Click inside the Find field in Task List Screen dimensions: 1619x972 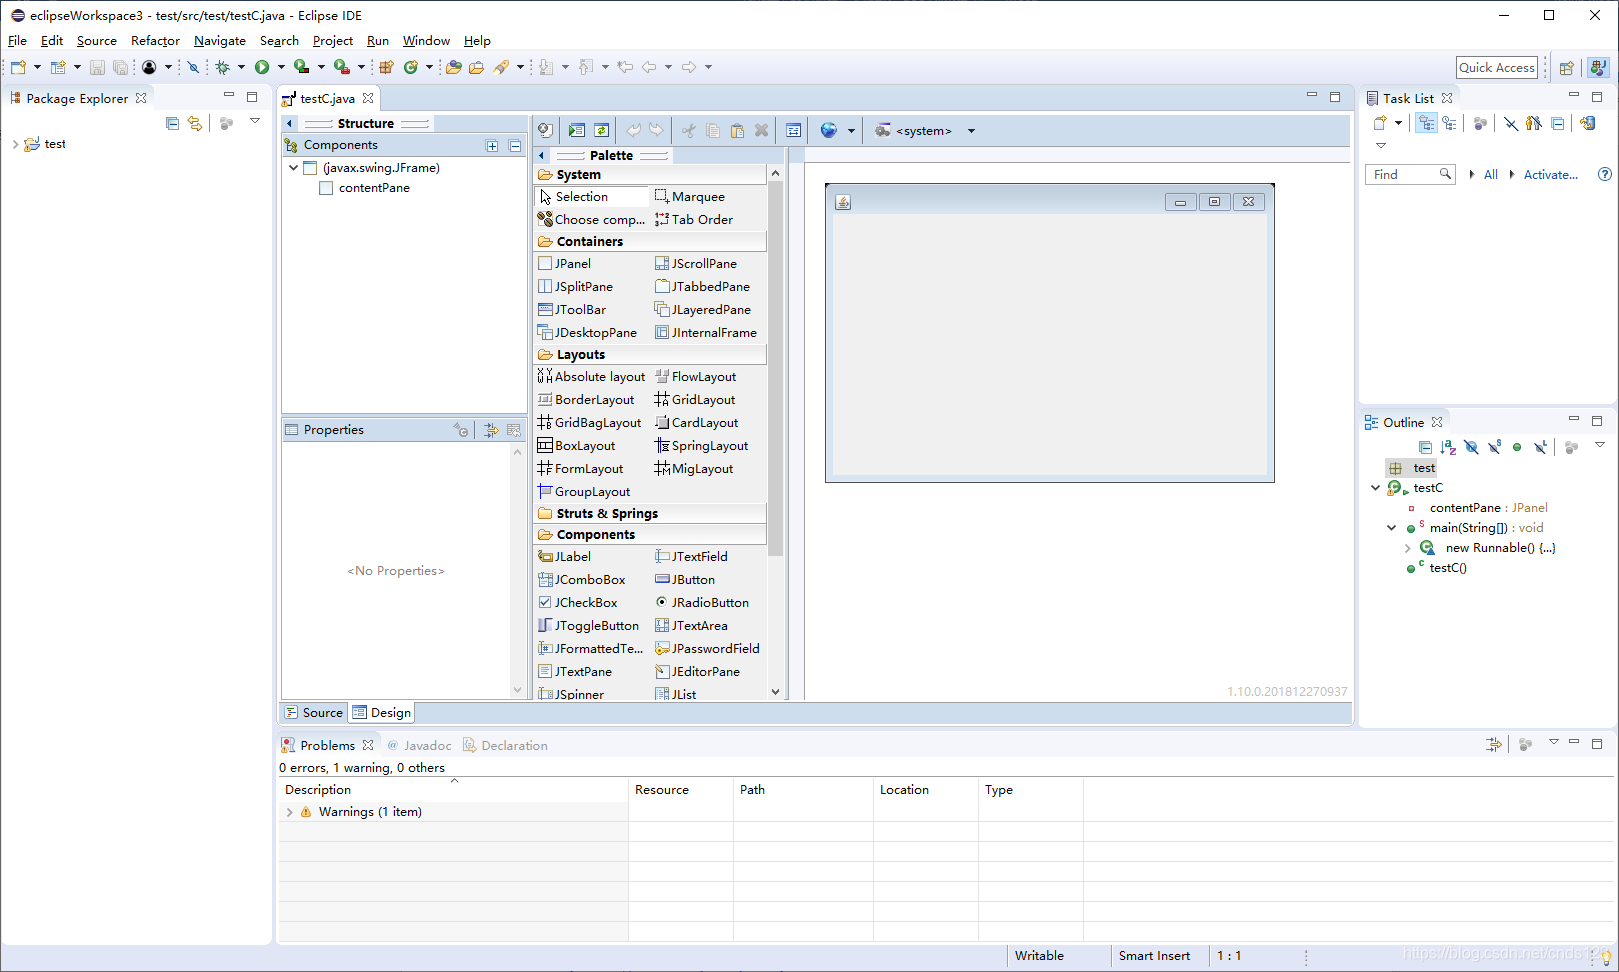point(1404,174)
